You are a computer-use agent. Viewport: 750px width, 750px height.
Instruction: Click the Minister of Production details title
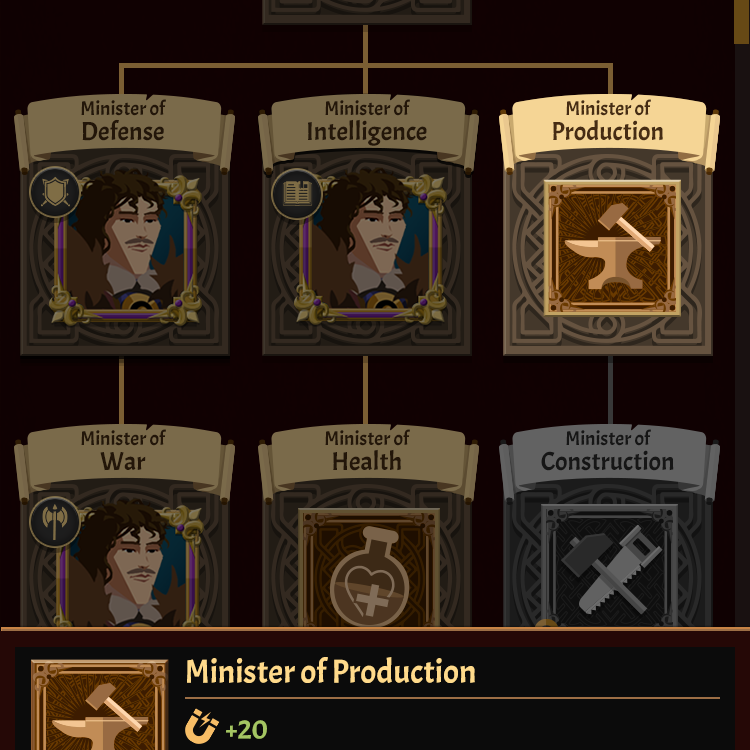[331, 672]
